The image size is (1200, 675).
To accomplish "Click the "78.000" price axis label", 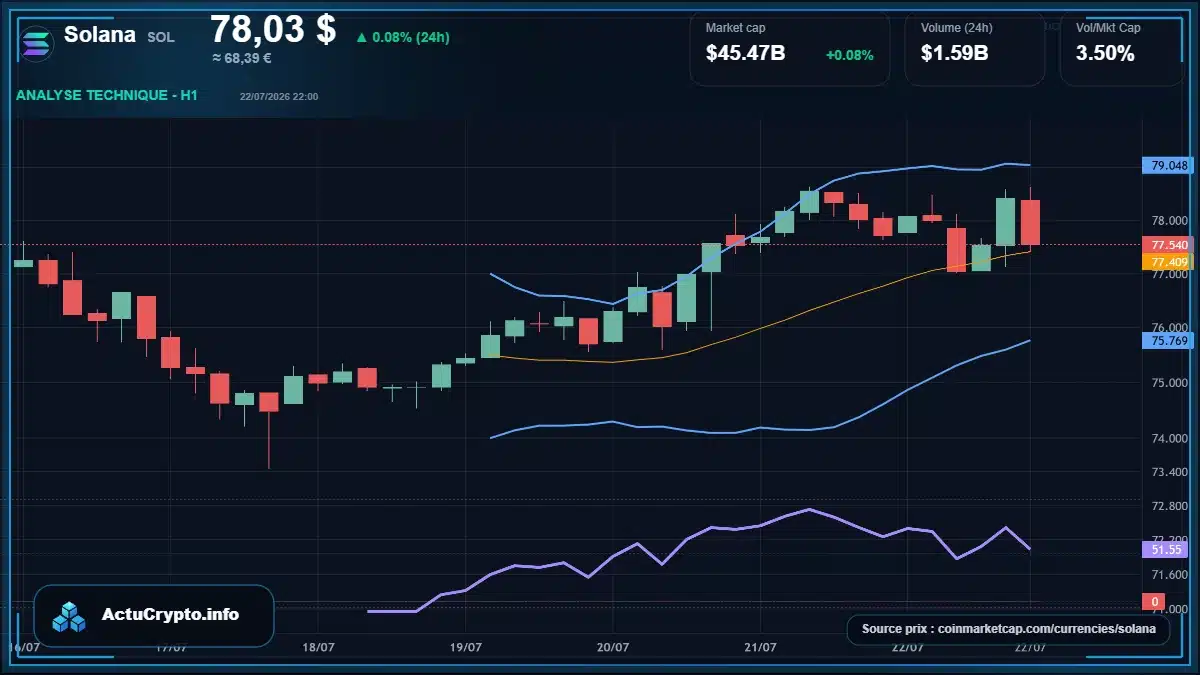I will coord(1168,221).
